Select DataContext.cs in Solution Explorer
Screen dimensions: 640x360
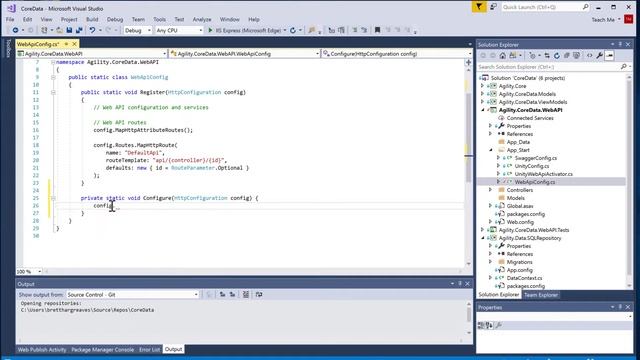[524, 278]
